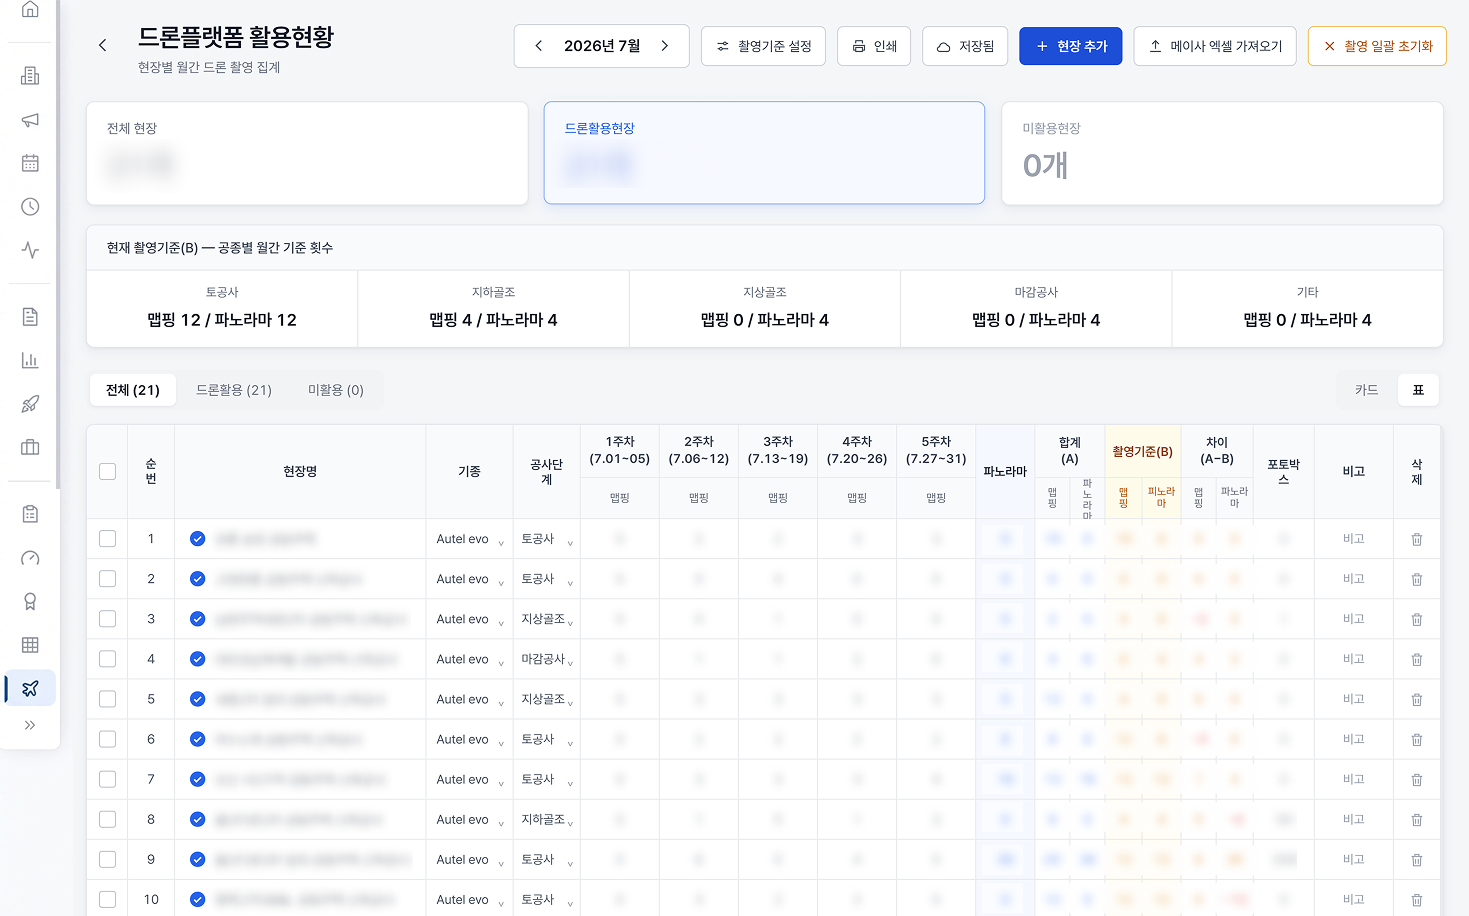The height and width of the screenshot is (916, 1469).
Task: Open the 지상골조 stage dropdown in row 3
Action: [546, 619]
